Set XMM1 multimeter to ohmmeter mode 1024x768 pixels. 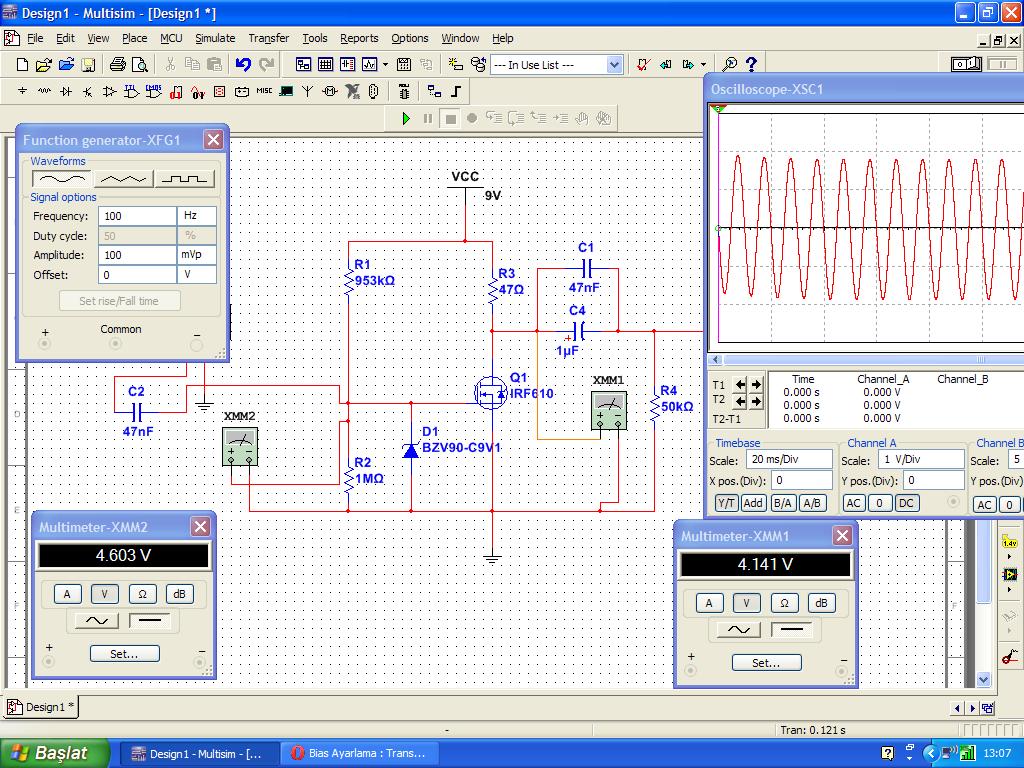tap(784, 602)
